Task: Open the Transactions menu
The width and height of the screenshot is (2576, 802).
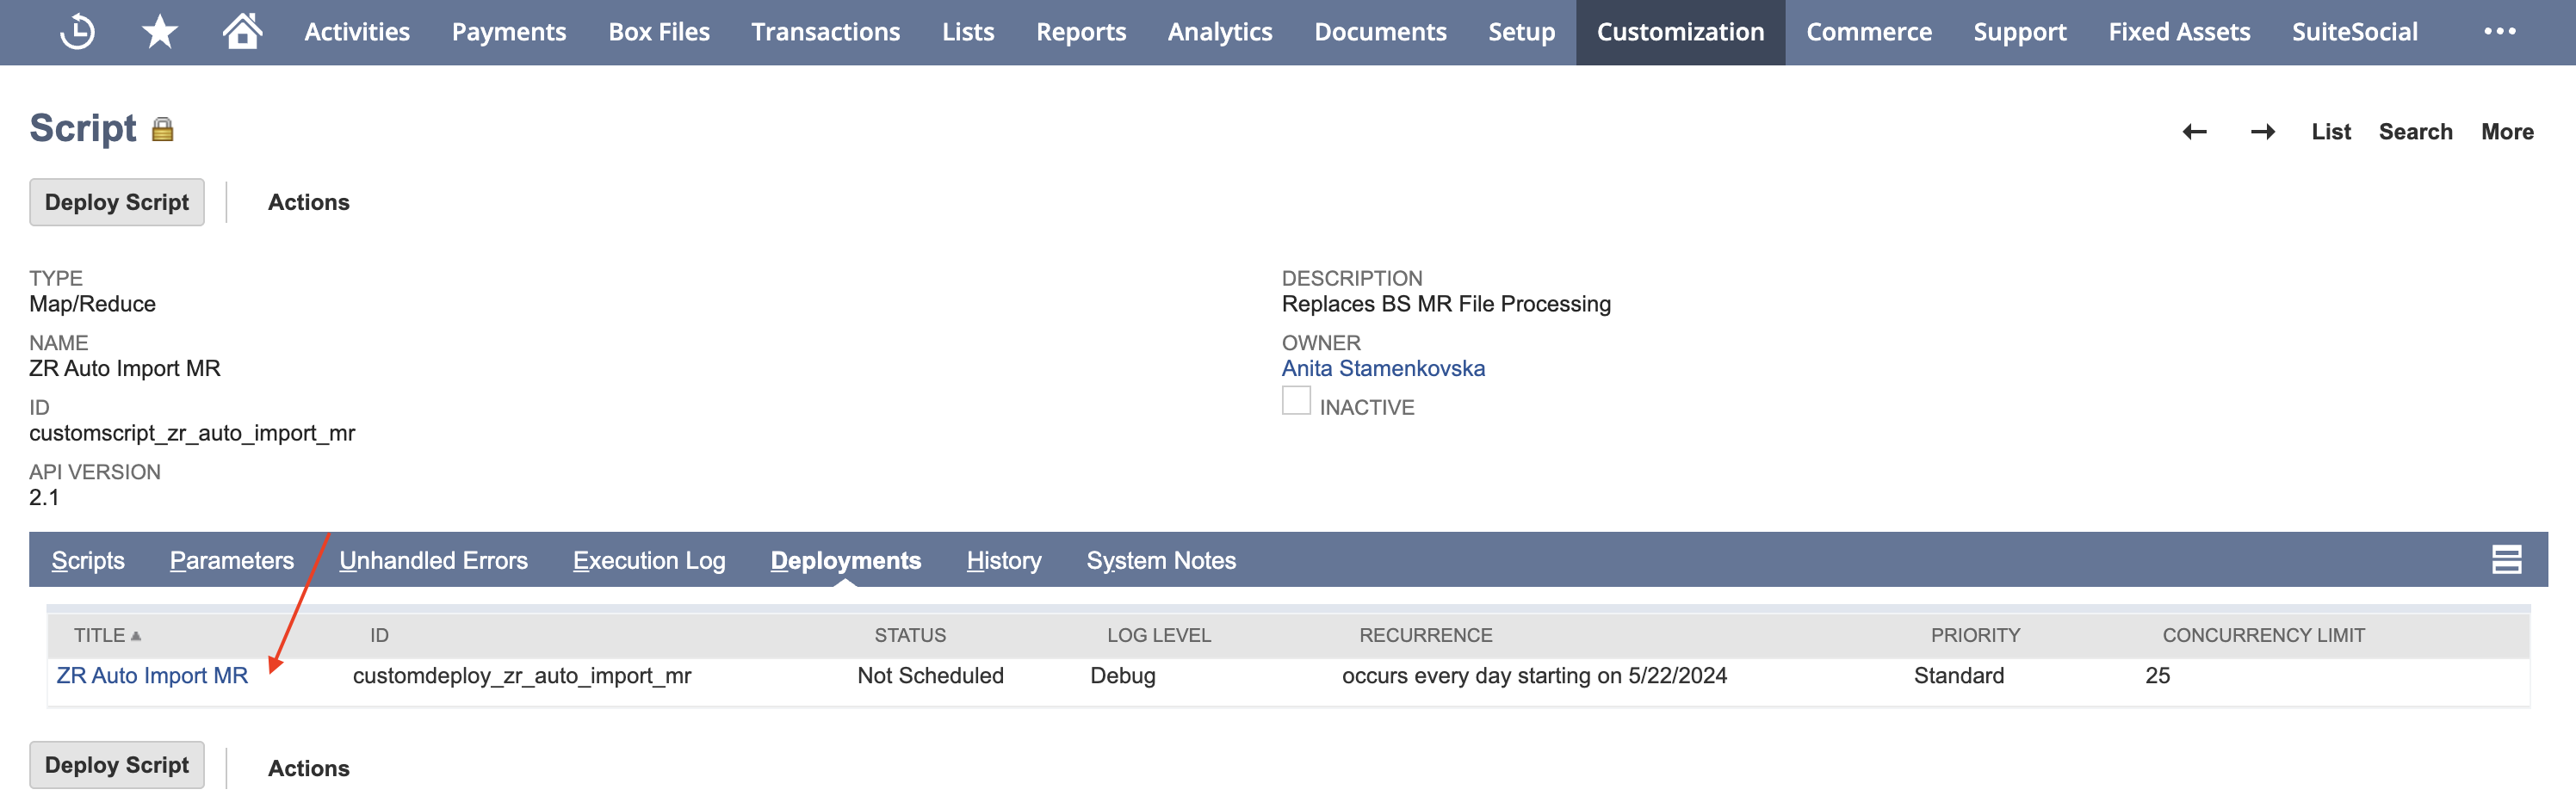Action: (826, 32)
